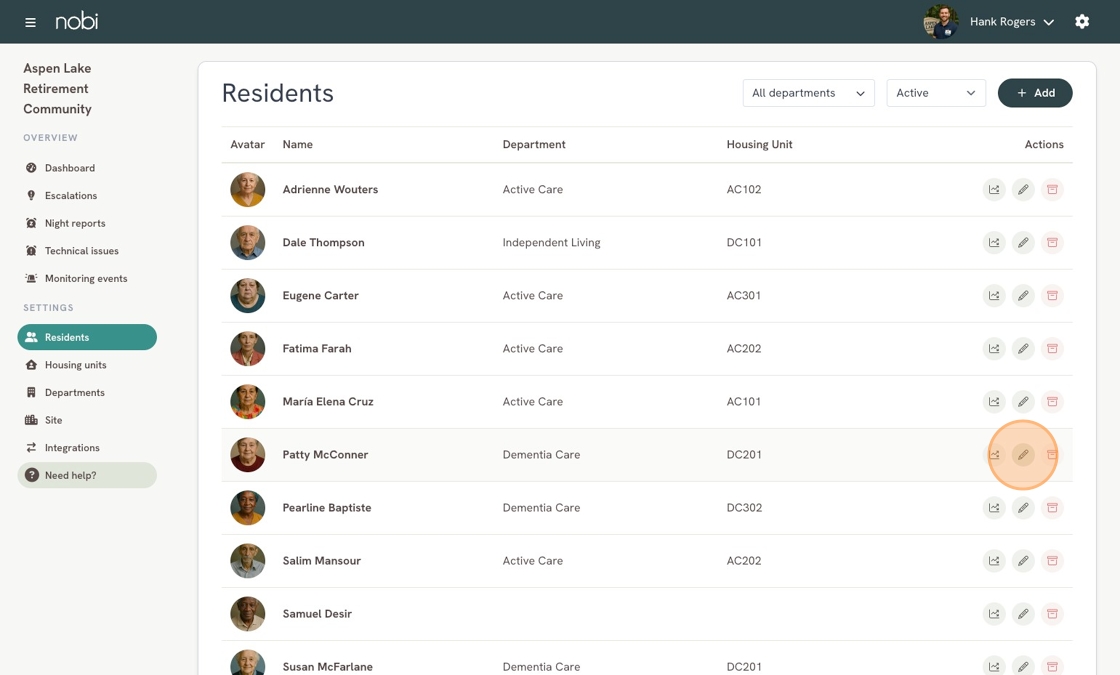Image resolution: width=1120 pixels, height=675 pixels.
Task: Open the Integrations section
Action: (72, 448)
